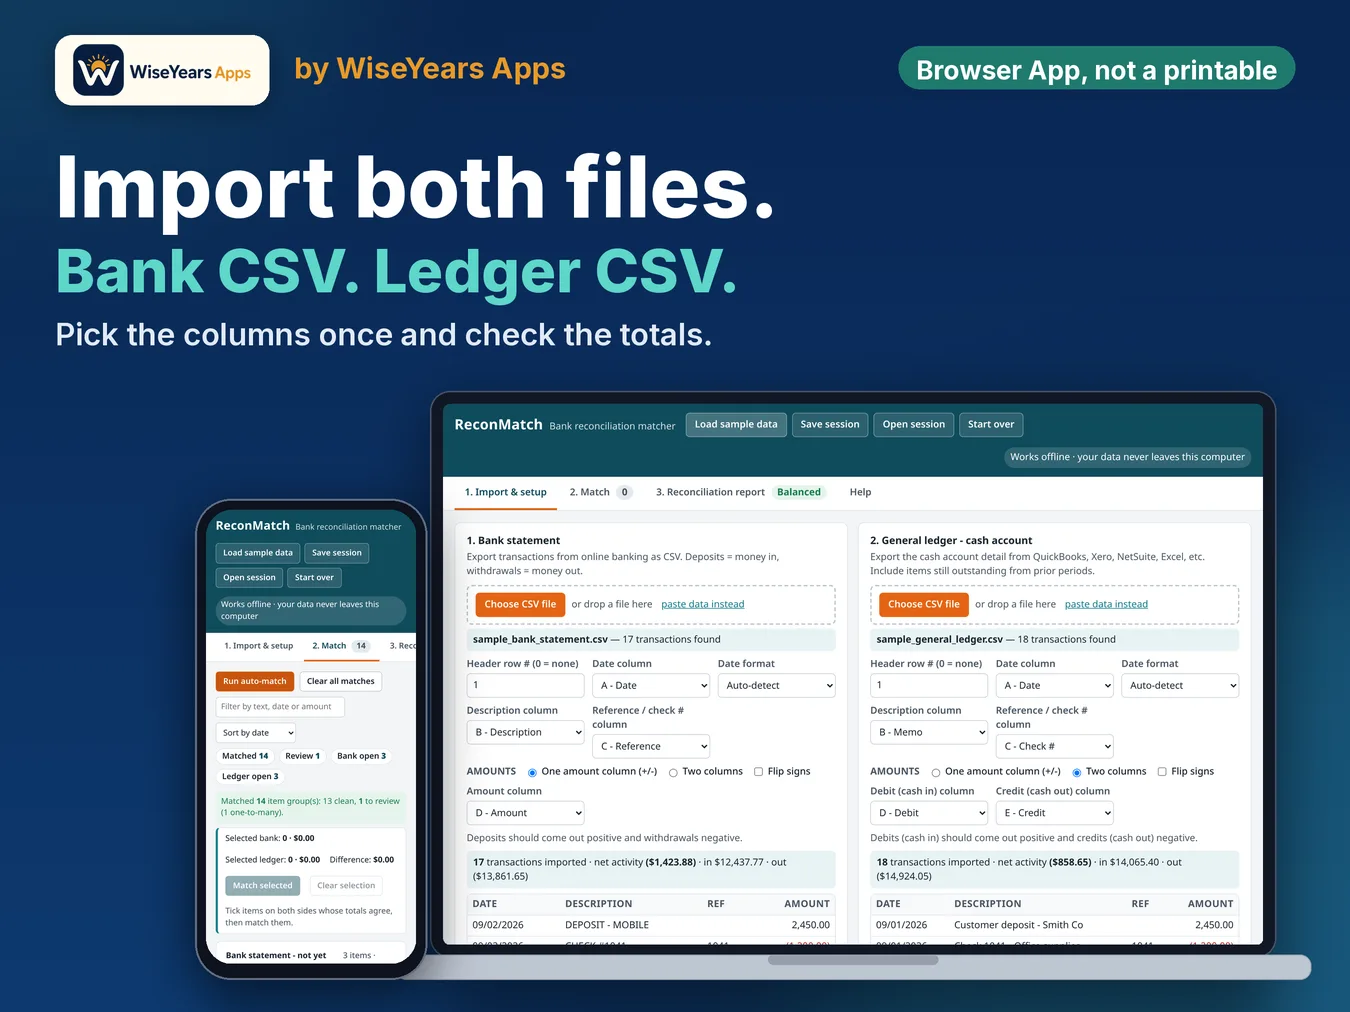This screenshot has width=1350, height=1012.
Task: Select One amount column radio in General ledger
Action: pyautogui.click(x=936, y=772)
